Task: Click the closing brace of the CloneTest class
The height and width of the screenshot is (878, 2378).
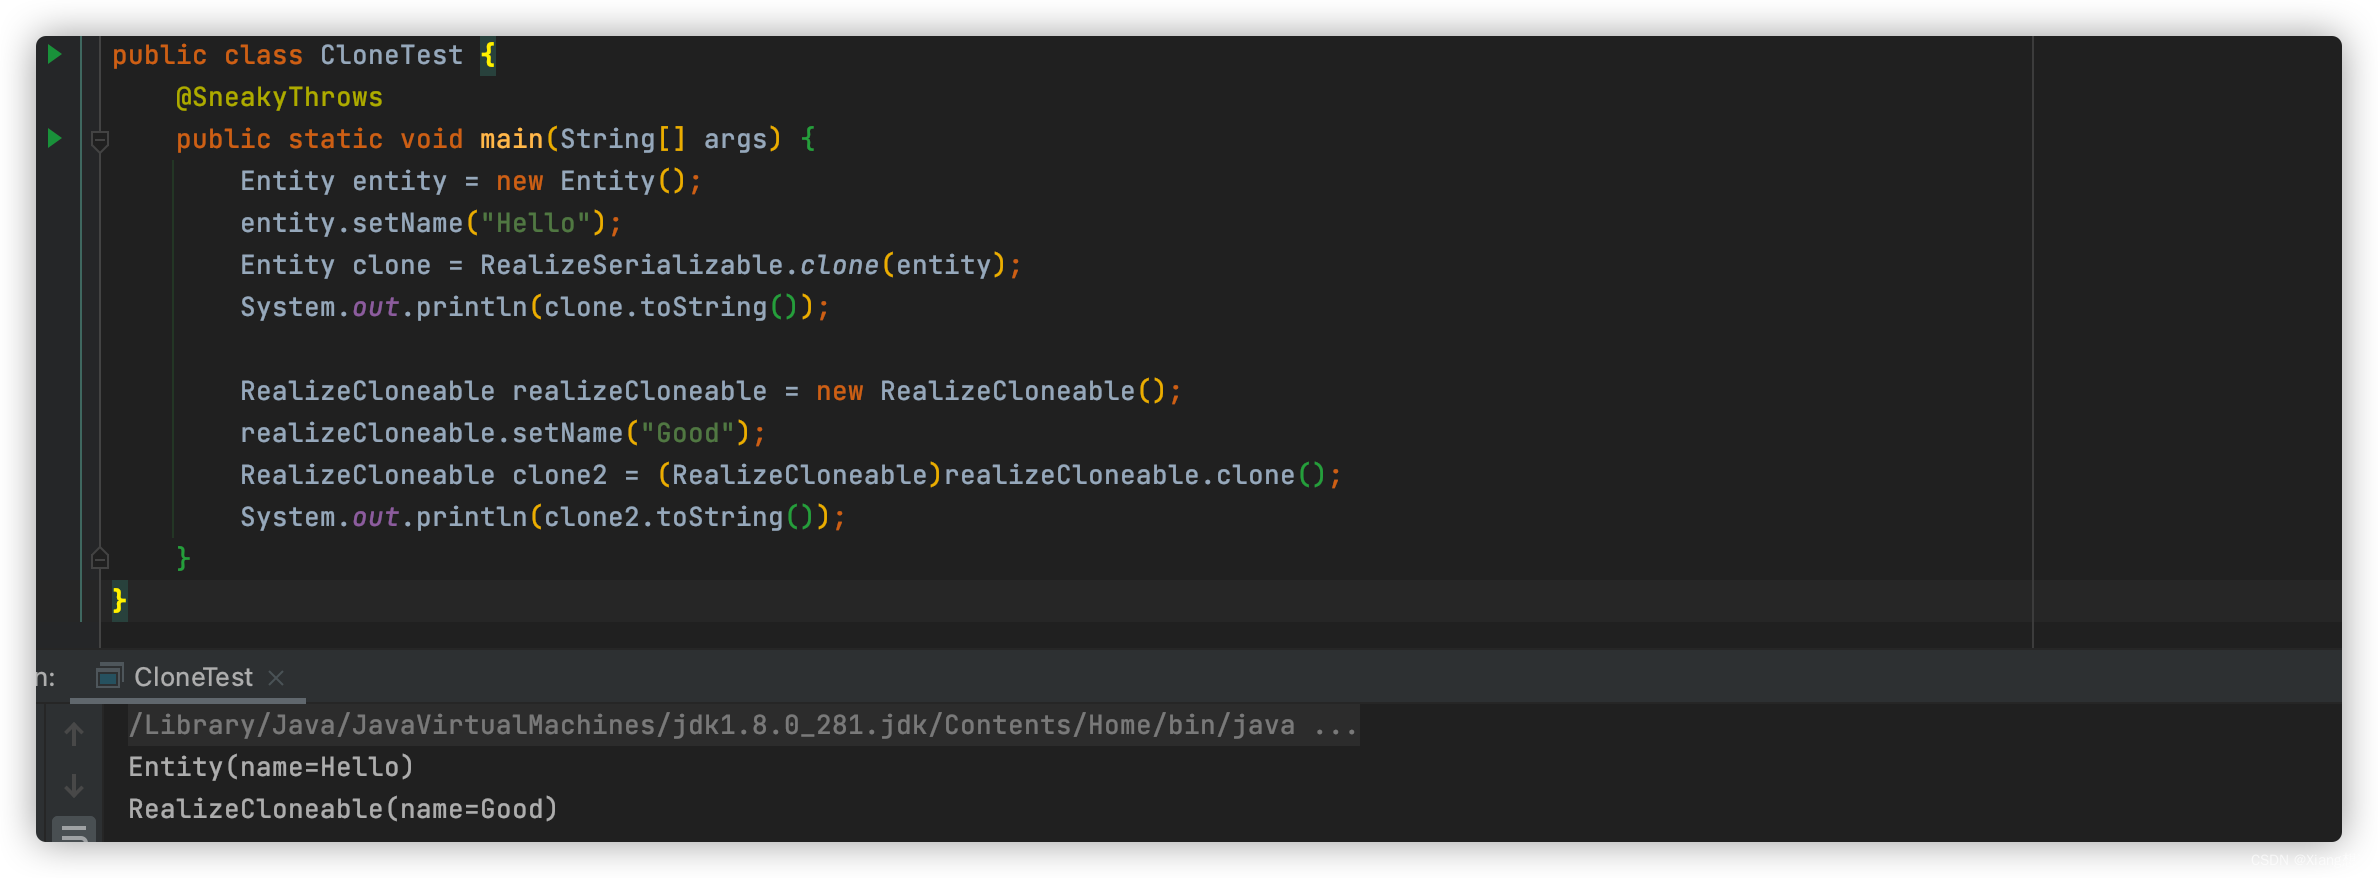Action: [119, 600]
